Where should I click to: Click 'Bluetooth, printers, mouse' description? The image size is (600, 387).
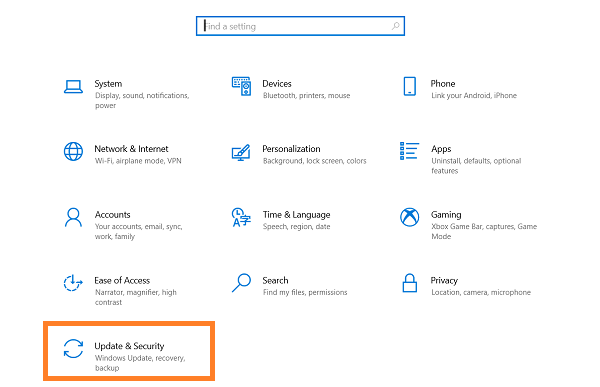[307, 95]
